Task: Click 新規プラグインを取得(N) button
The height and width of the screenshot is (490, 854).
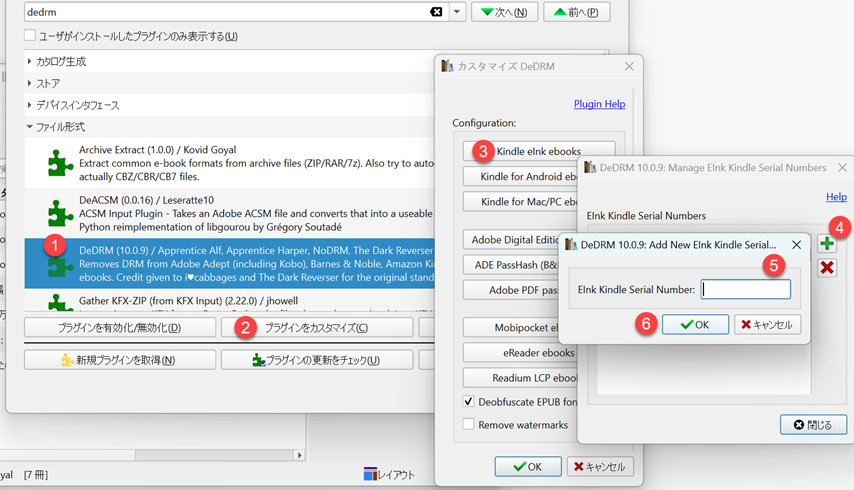Action: coord(120,360)
